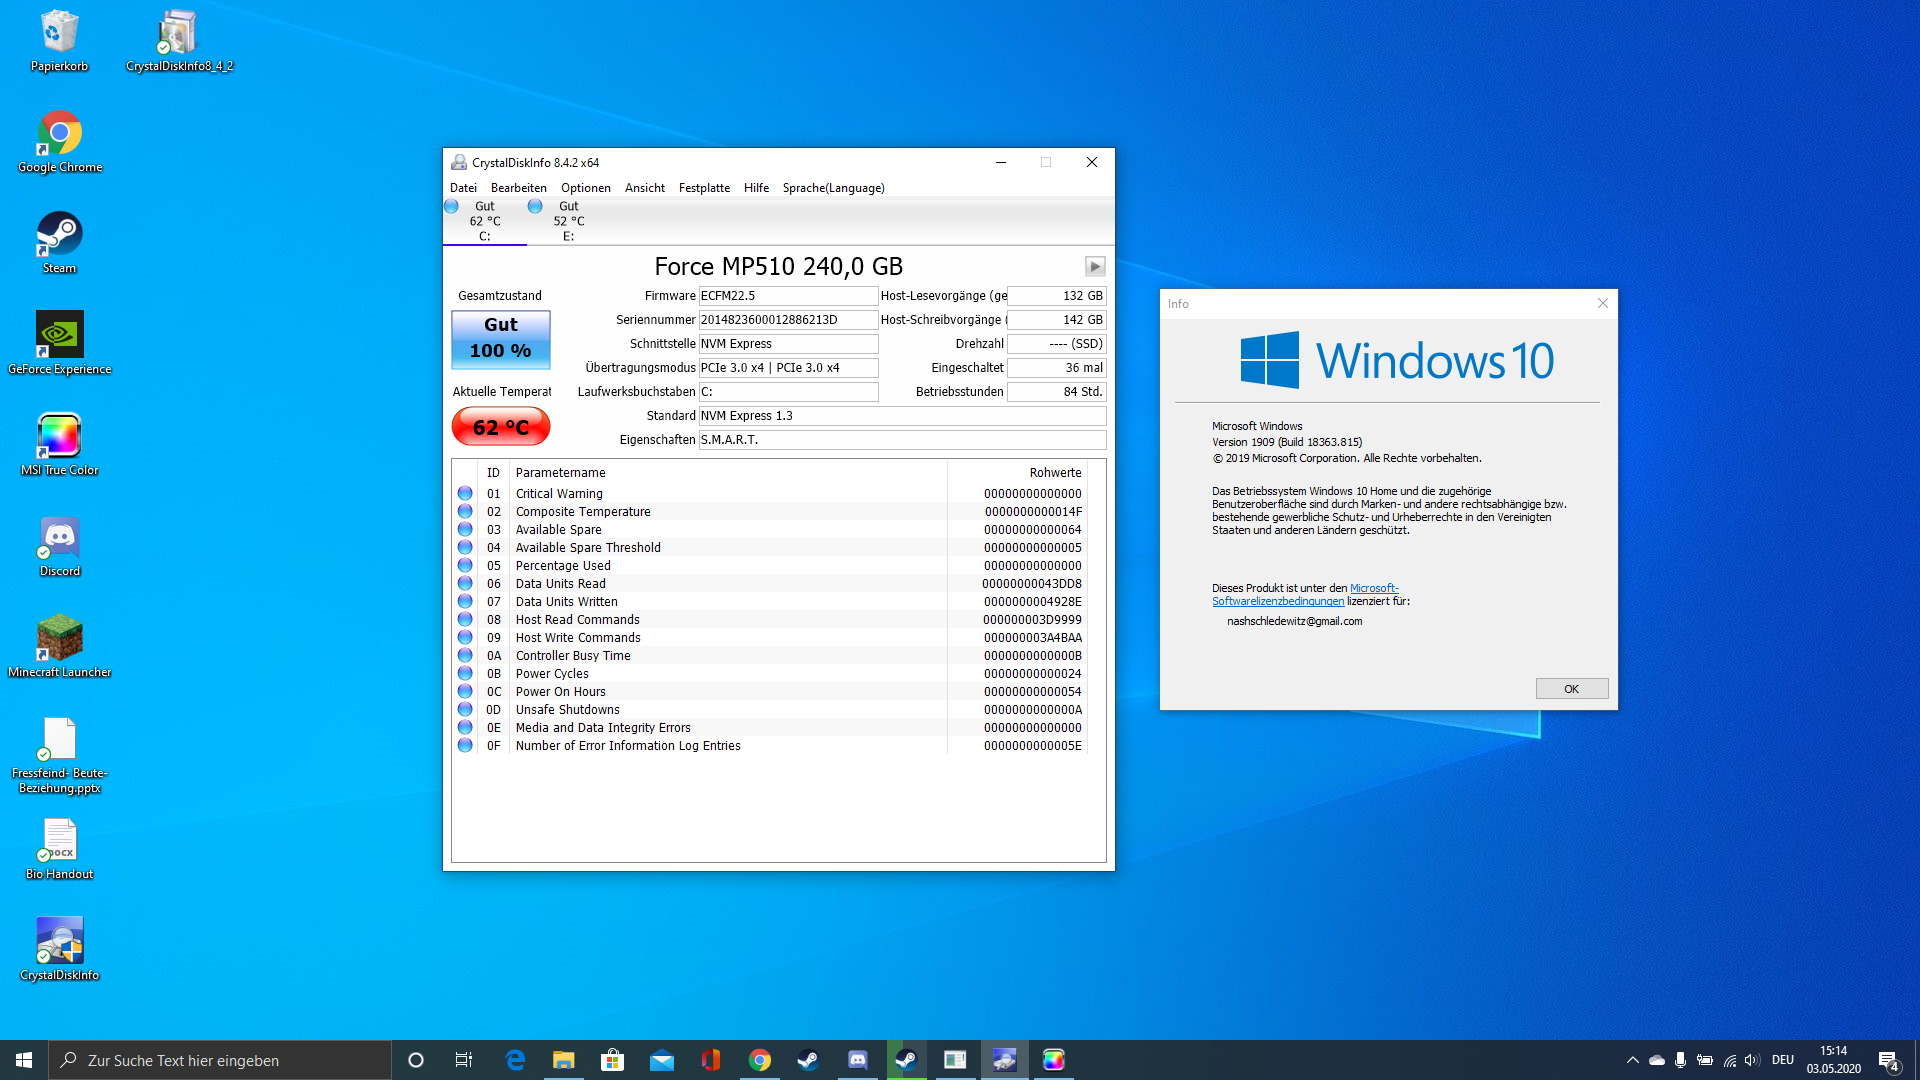Open the Sprache(Language) menu
The image size is (1920, 1080).
point(833,188)
